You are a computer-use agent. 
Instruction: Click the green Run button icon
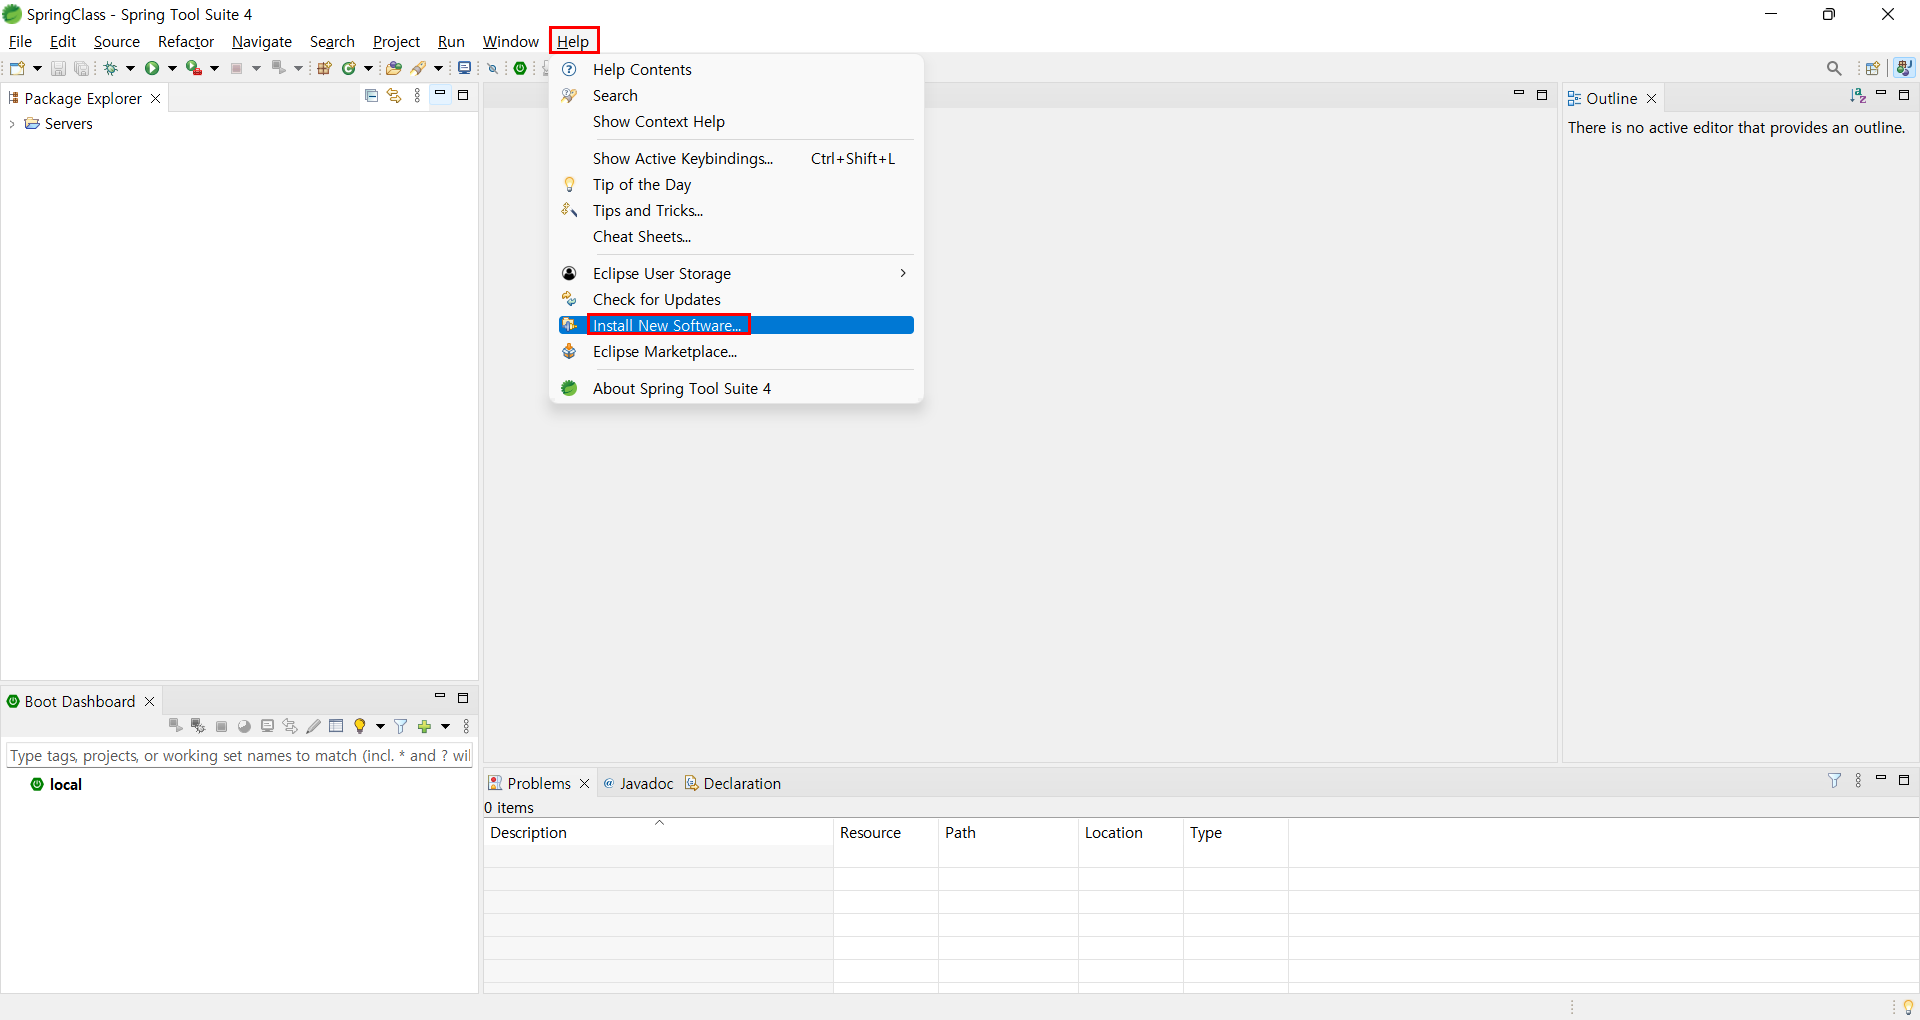point(152,68)
